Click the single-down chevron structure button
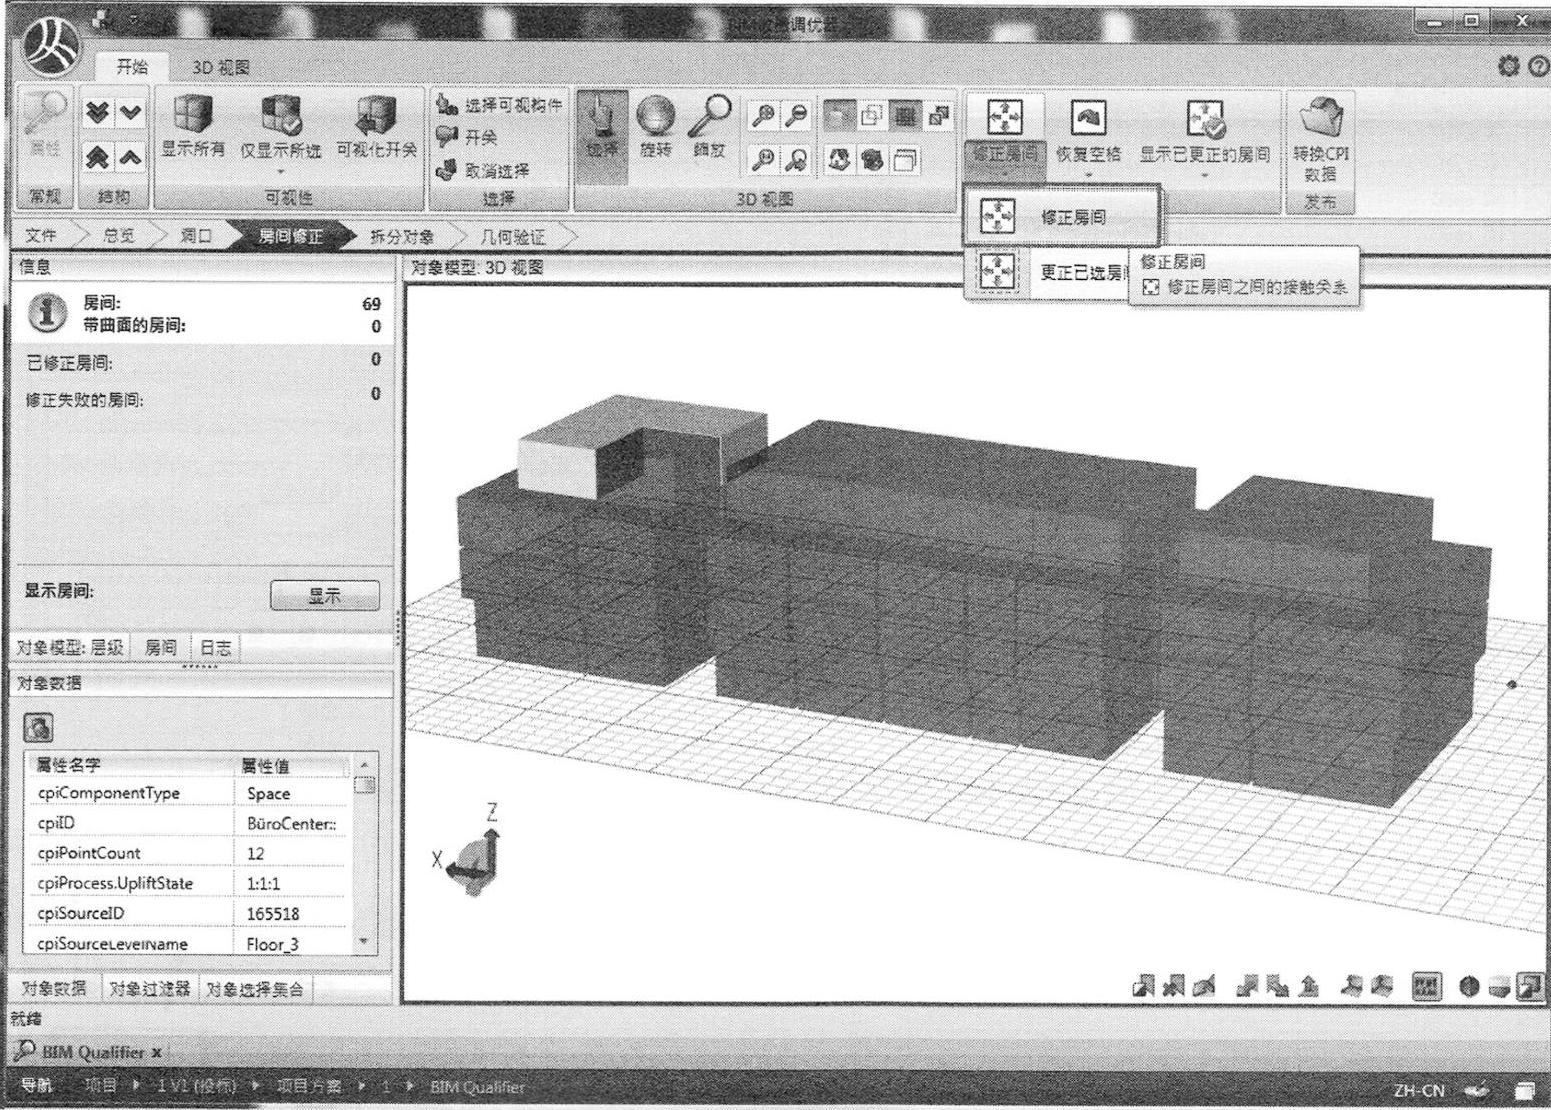 (131, 113)
